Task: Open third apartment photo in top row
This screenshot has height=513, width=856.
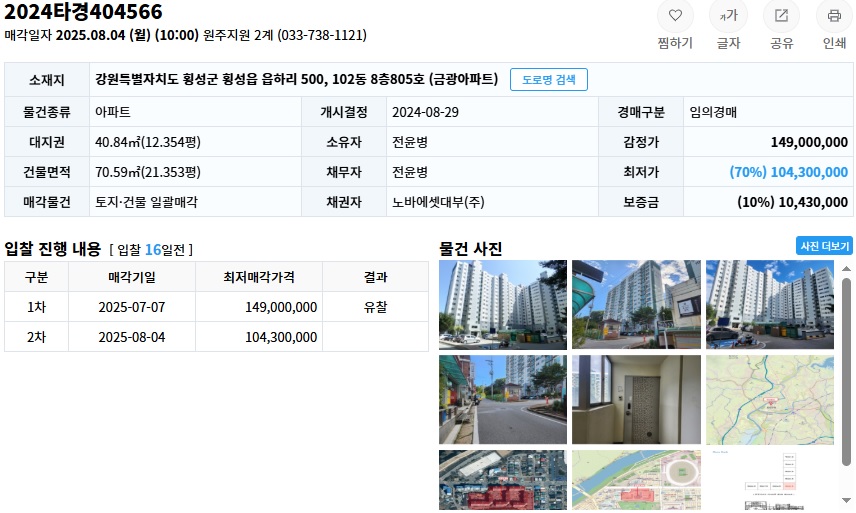Action: [770, 305]
